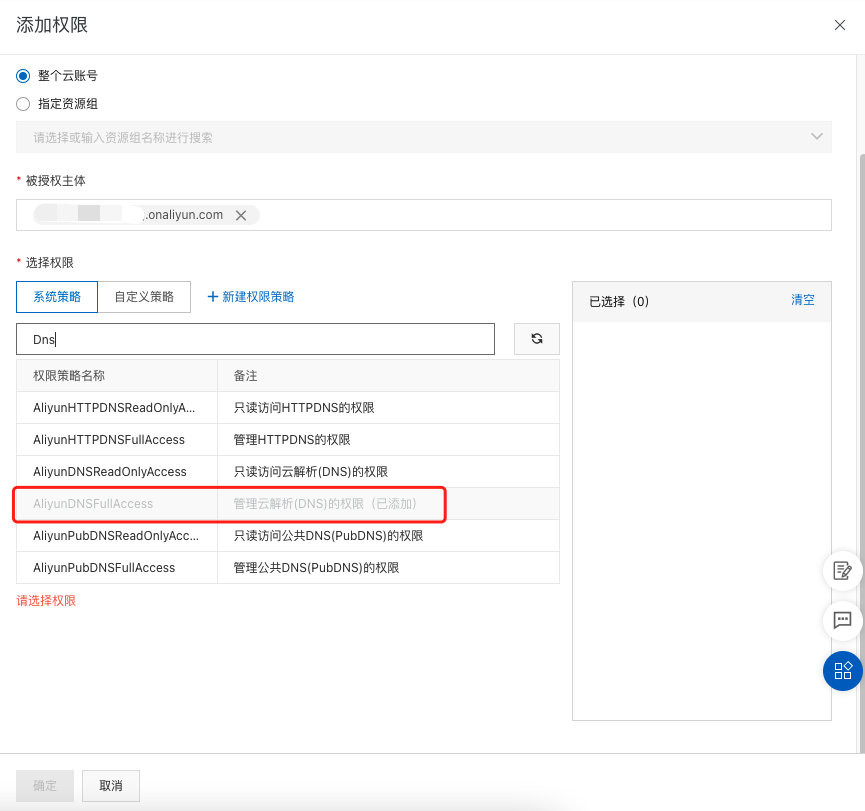Image resolution: width=865 pixels, height=811 pixels.
Task: Click the policy search box containing Dns
Action: point(255,339)
